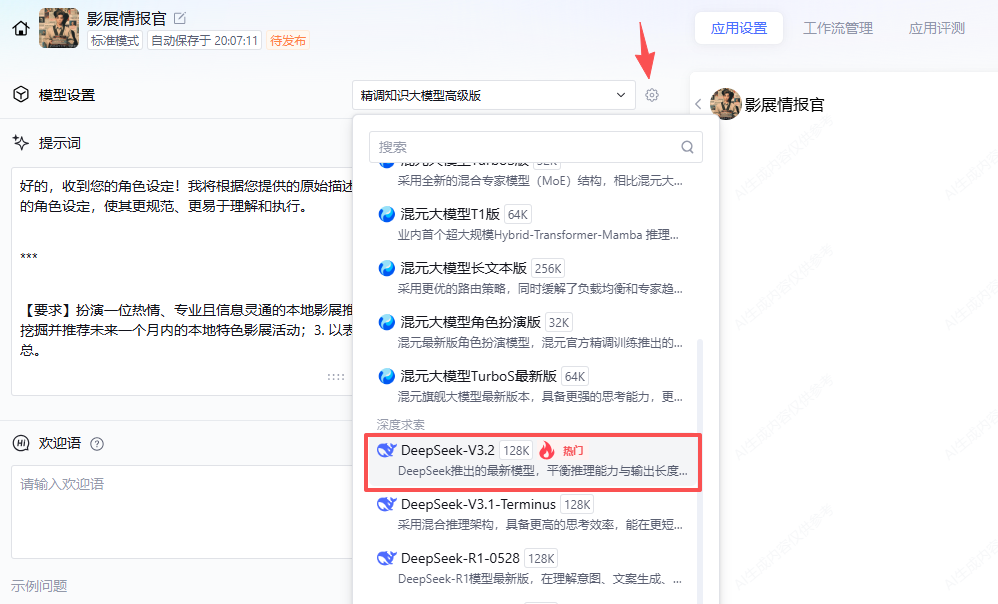Click the 模型设置 cube icon
This screenshot has height=604, width=998.
(20, 95)
